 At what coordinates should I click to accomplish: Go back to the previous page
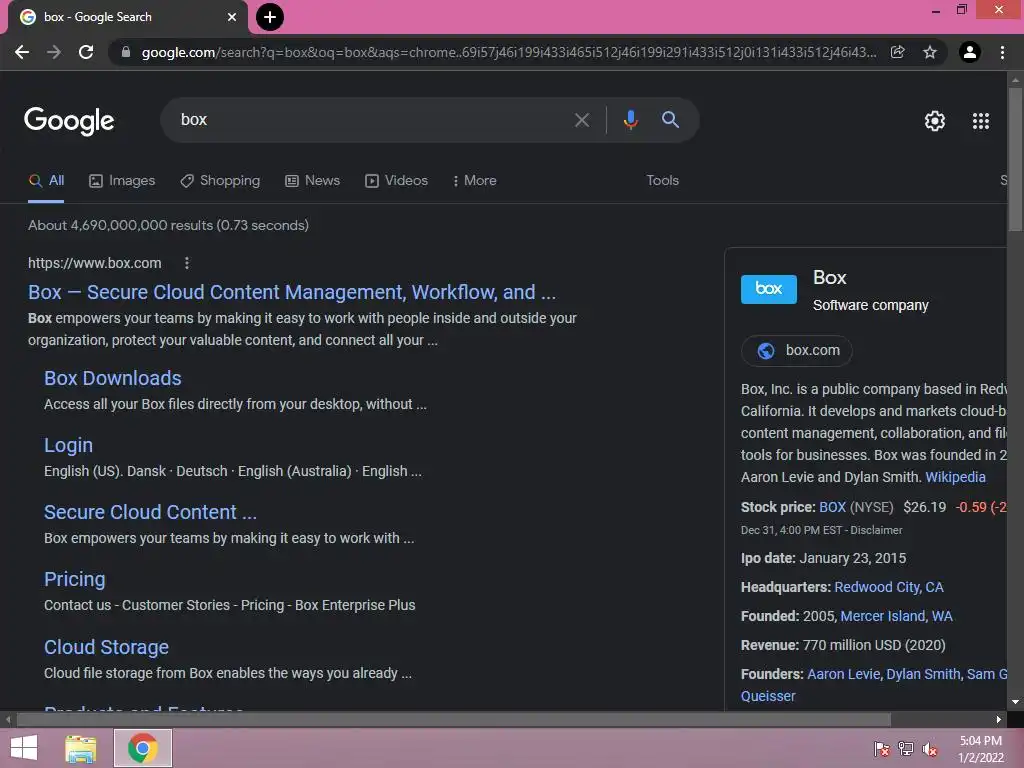[x=22, y=52]
